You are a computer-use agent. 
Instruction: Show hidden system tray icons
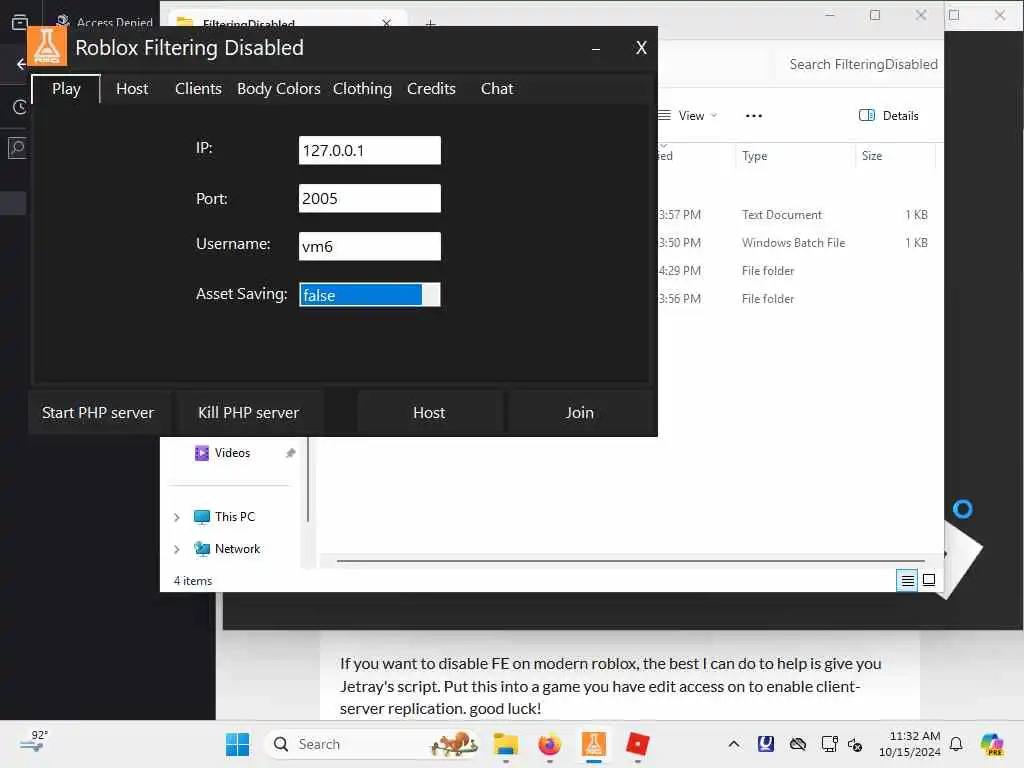734,744
